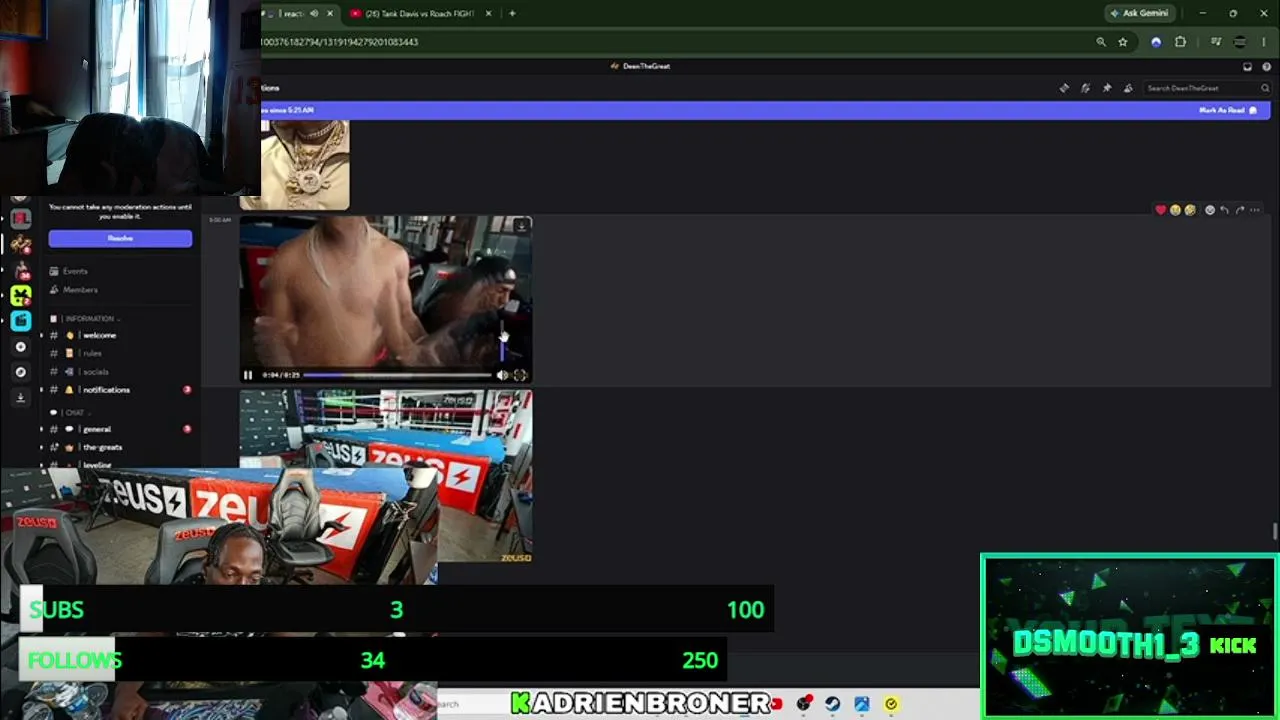Viewport: 1280px width, 720px height.
Task: React with the third quick emoji
Action: (1189, 210)
